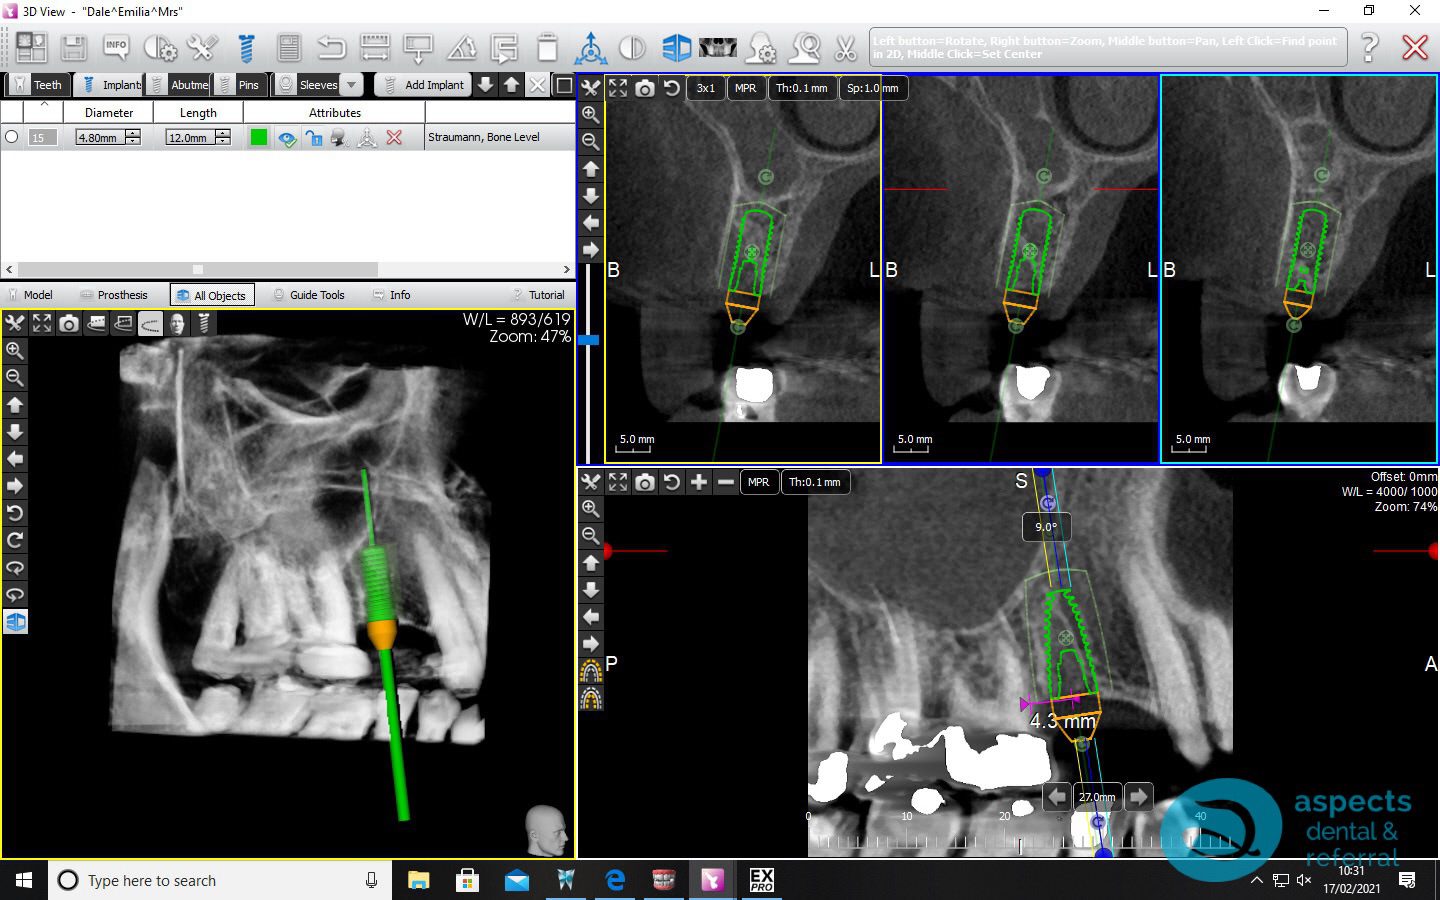The height and width of the screenshot is (900, 1440).
Task: Click the blue 3D axes orientation icon
Action: pyautogui.click(x=590, y=47)
